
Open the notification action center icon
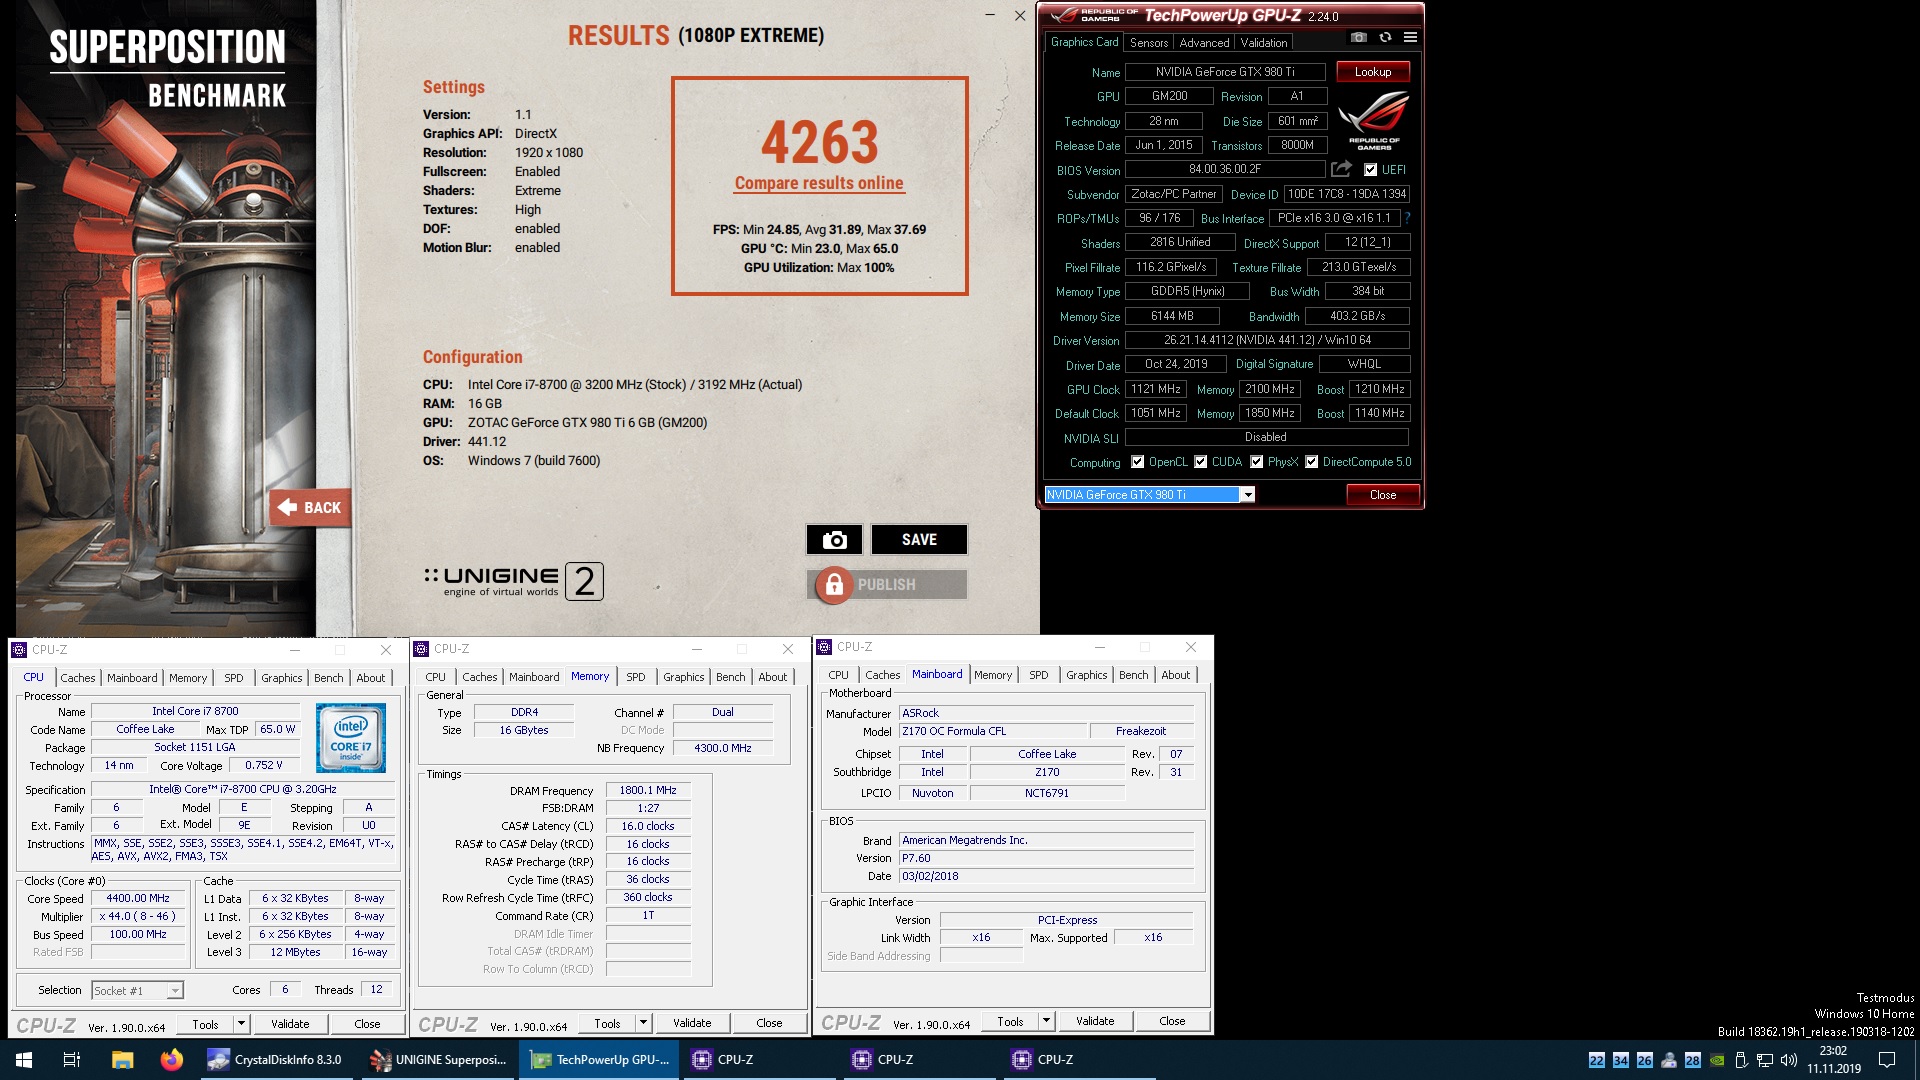click(1887, 1060)
